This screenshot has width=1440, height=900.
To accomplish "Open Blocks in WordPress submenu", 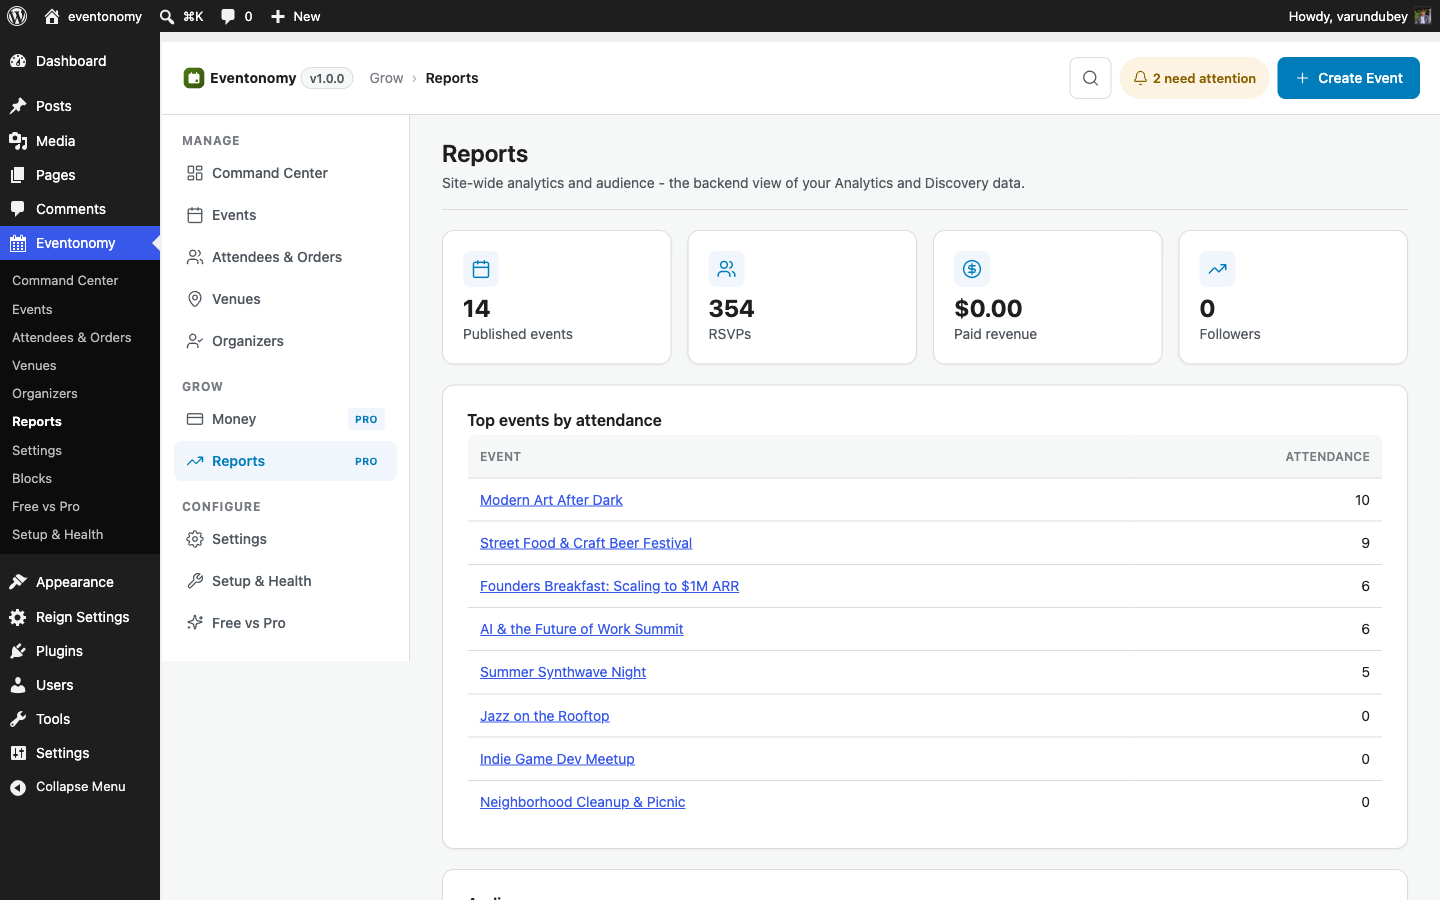I will [32, 478].
